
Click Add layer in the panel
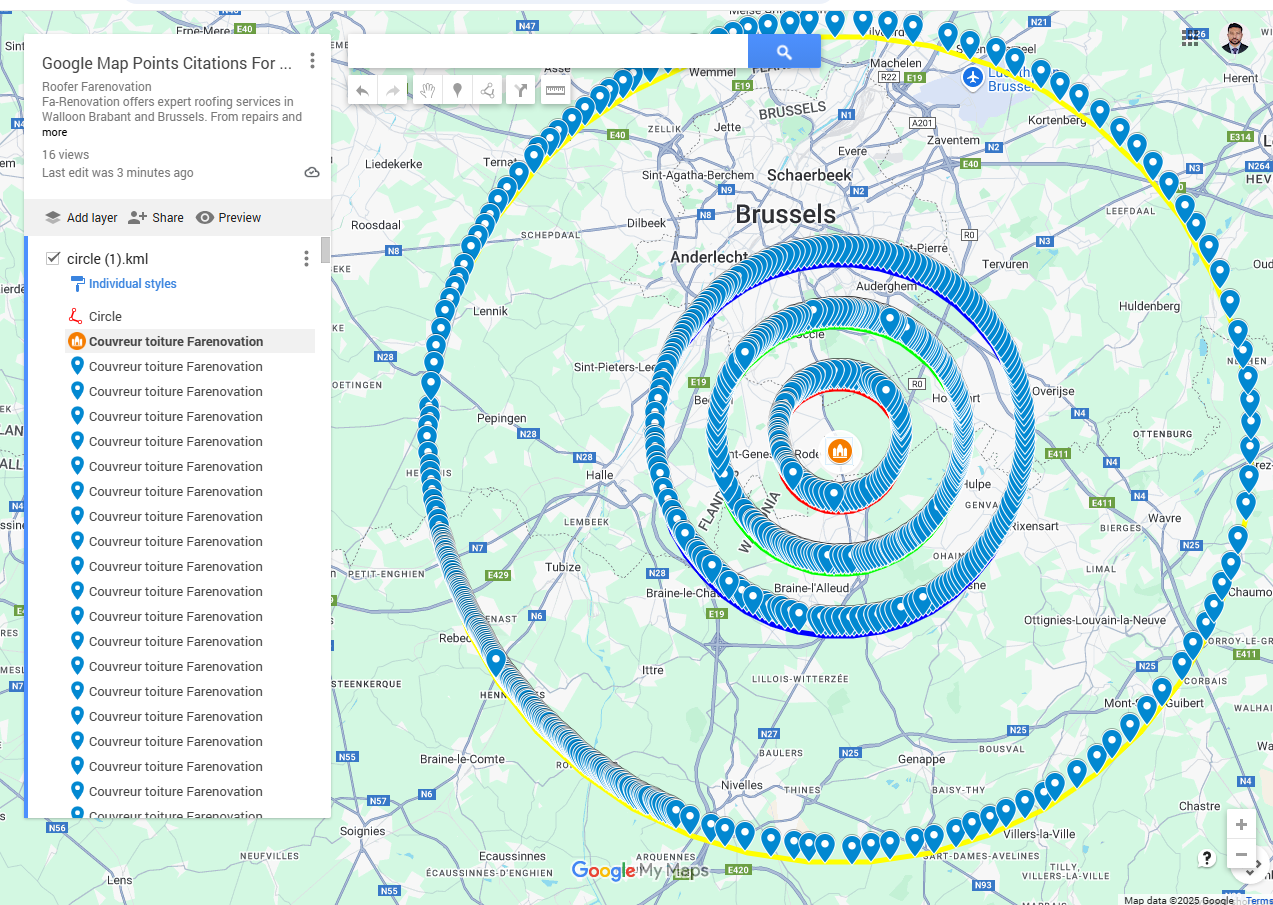pyautogui.click(x=80, y=217)
